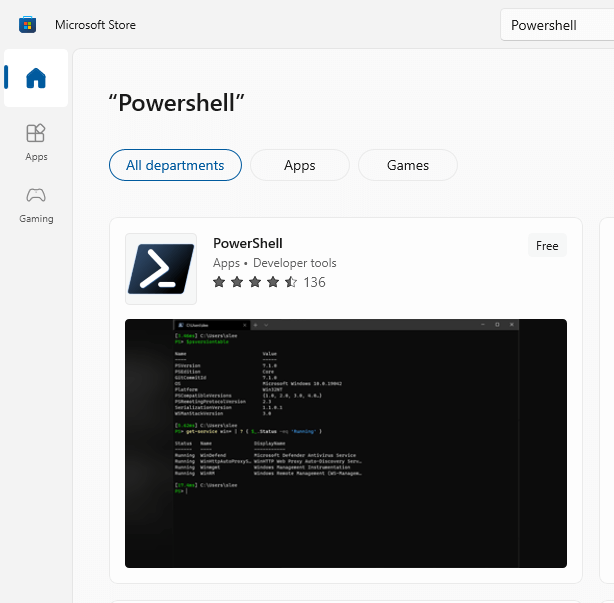Click the Free price button for PowerShell
This screenshot has width=614, height=603.
[x=547, y=246]
